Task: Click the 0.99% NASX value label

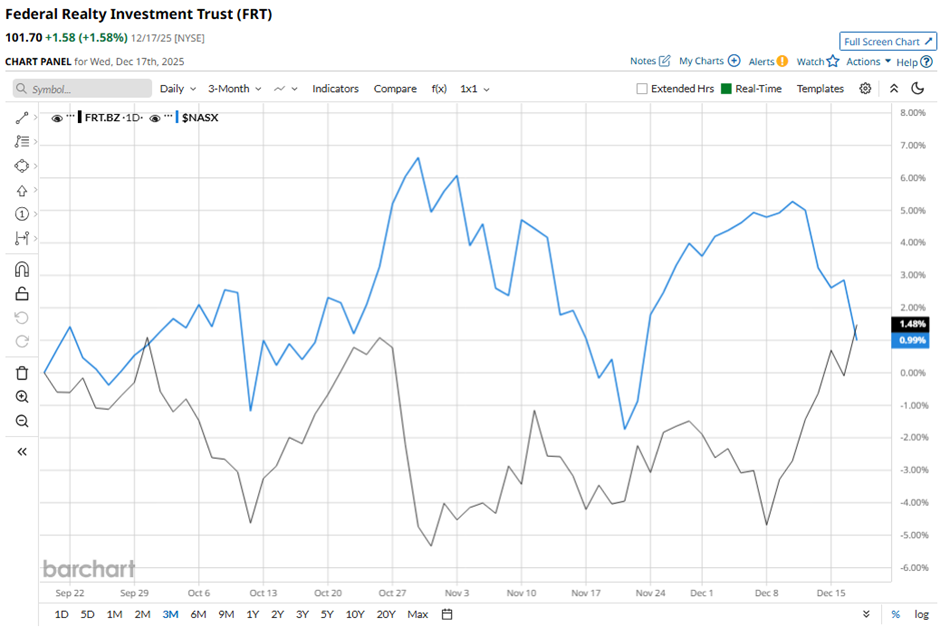Action: tap(912, 340)
